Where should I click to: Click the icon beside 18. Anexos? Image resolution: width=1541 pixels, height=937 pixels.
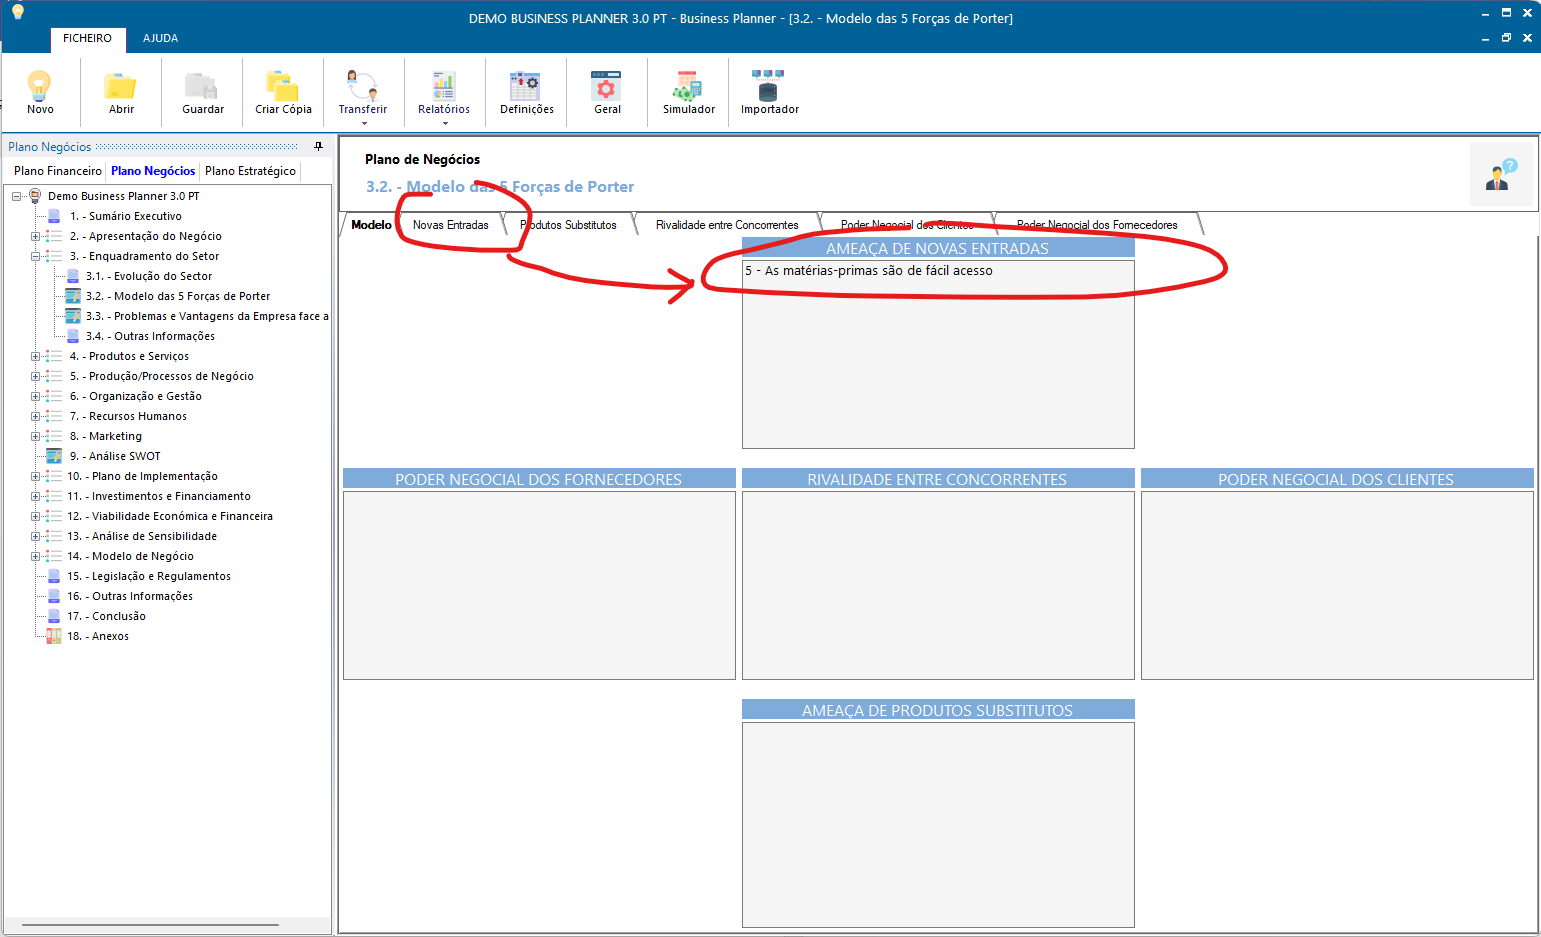click(x=54, y=636)
